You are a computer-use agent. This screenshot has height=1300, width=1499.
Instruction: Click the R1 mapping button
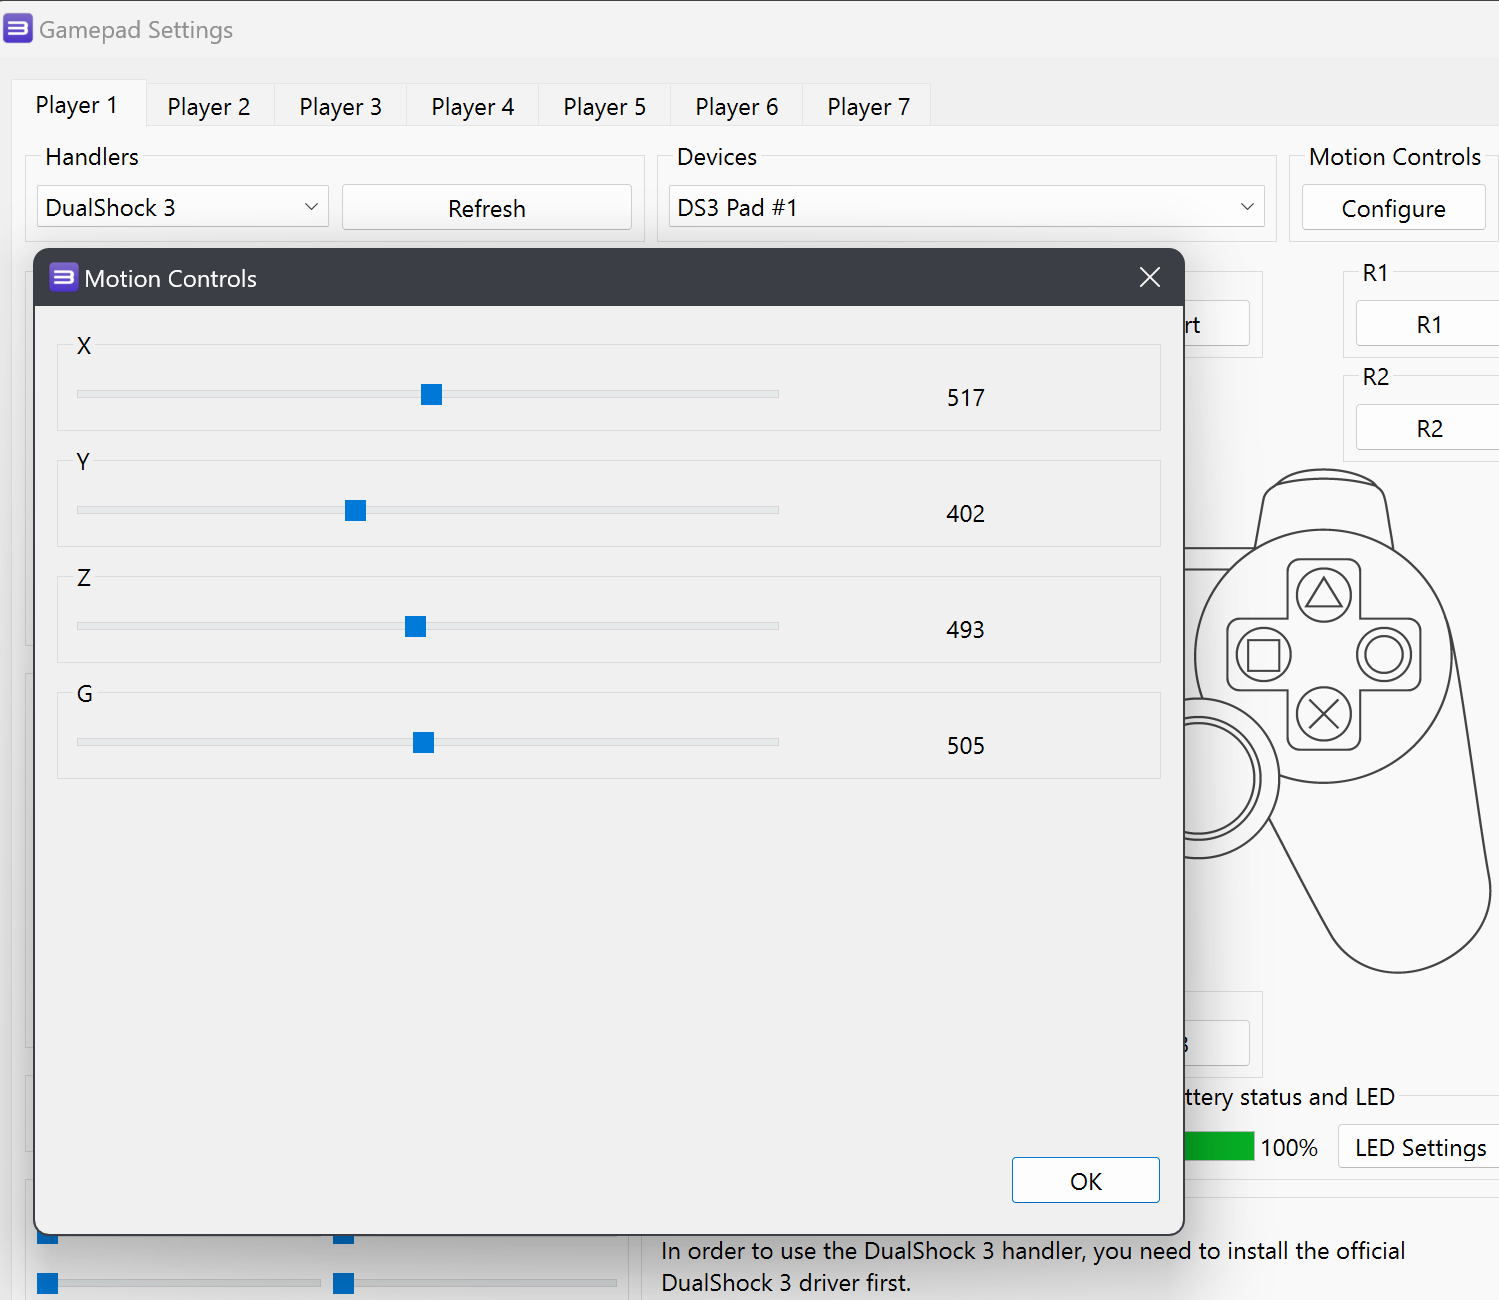1428,323
